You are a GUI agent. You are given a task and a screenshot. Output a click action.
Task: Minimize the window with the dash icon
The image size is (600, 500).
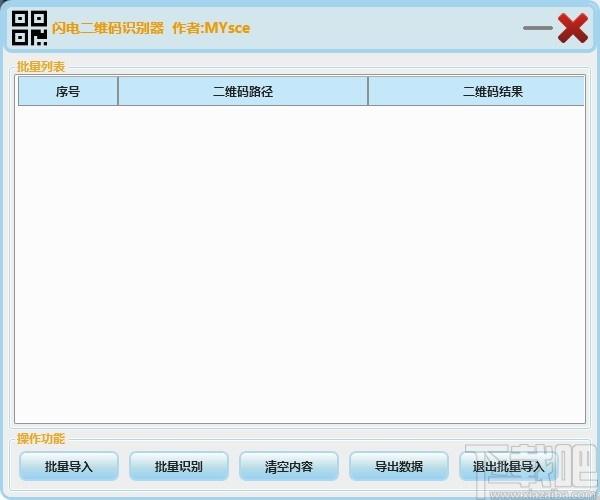tap(538, 28)
